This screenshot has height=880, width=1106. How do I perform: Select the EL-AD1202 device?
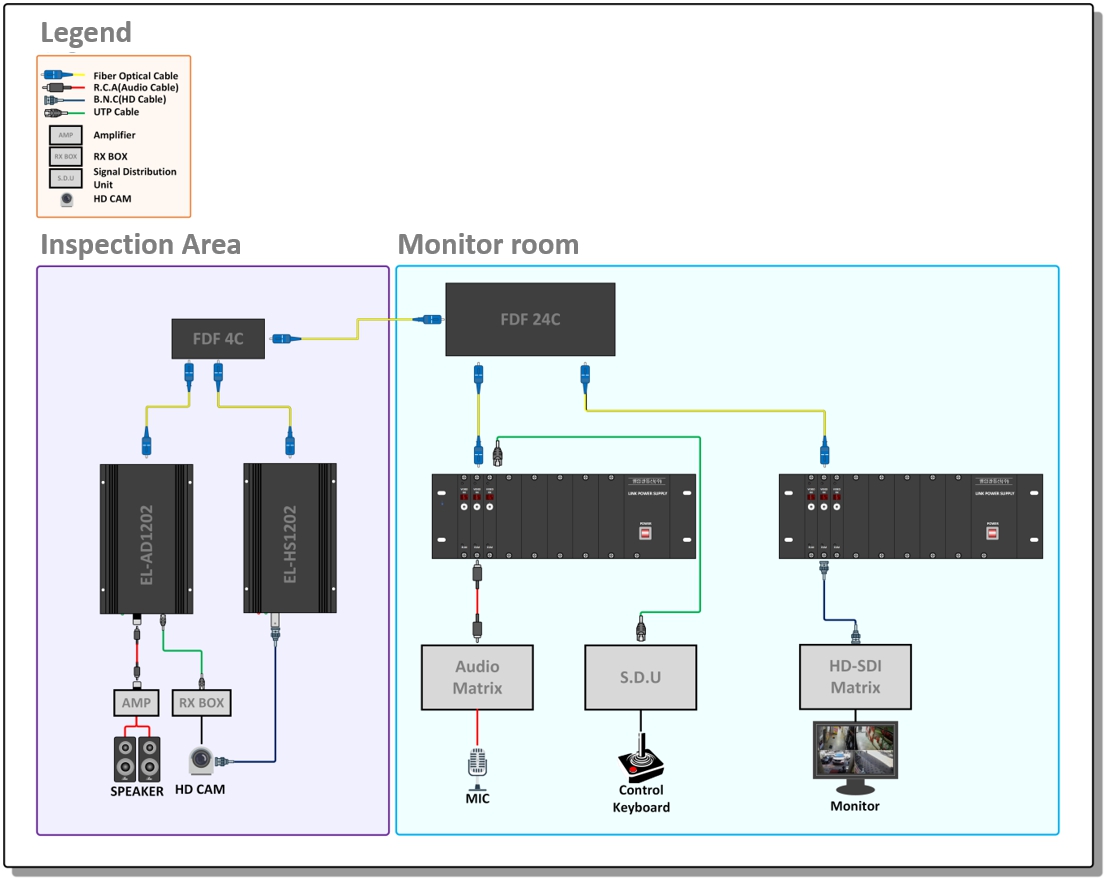tap(146, 538)
